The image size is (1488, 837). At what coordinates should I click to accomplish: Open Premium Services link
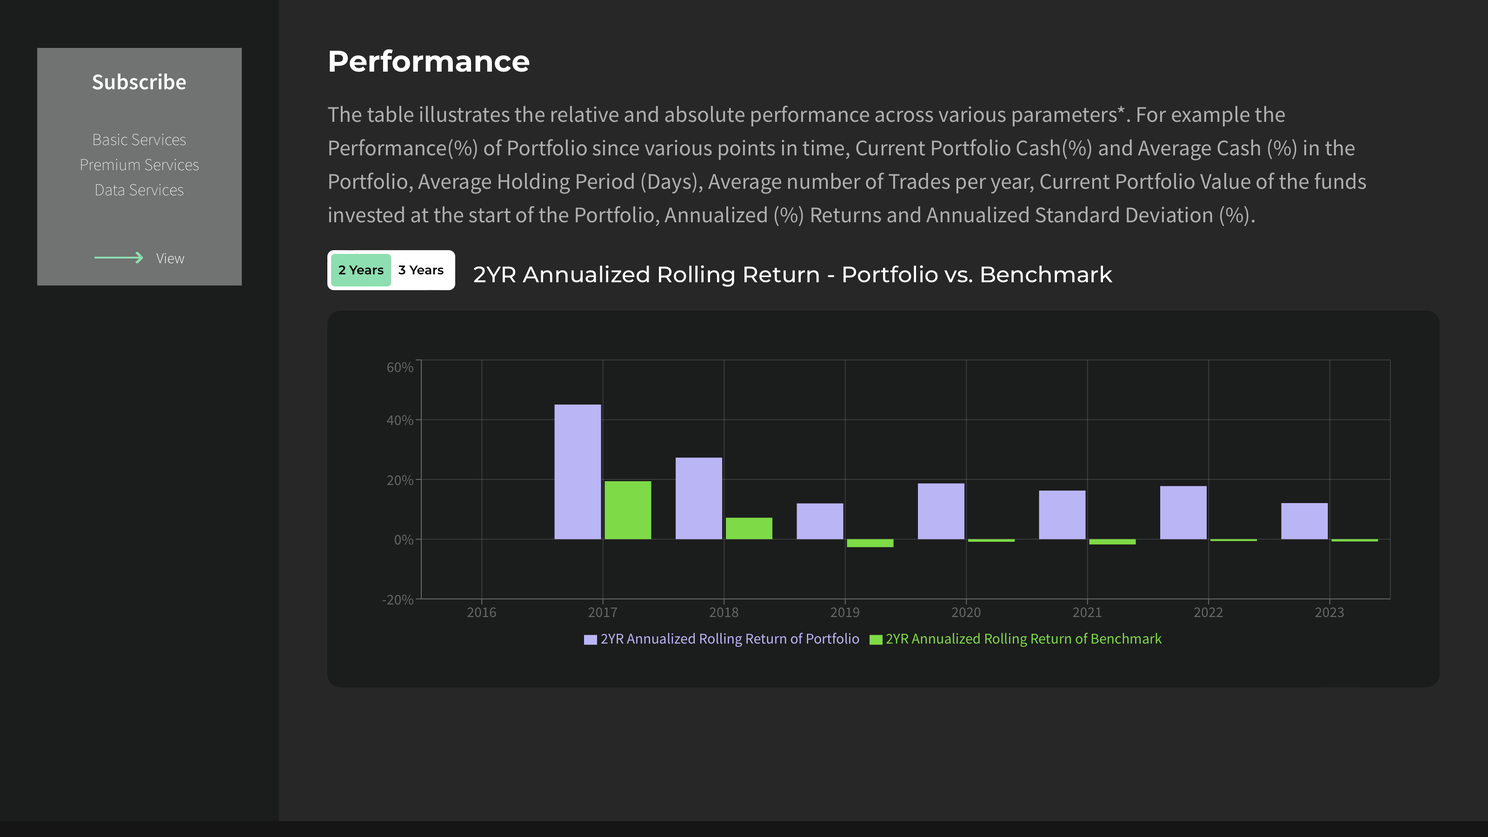click(x=139, y=165)
